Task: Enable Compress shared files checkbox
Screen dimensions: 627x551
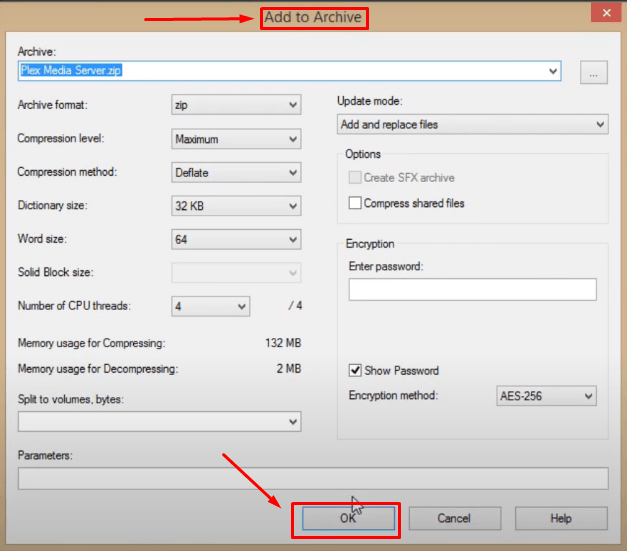Action: pos(355,203)
